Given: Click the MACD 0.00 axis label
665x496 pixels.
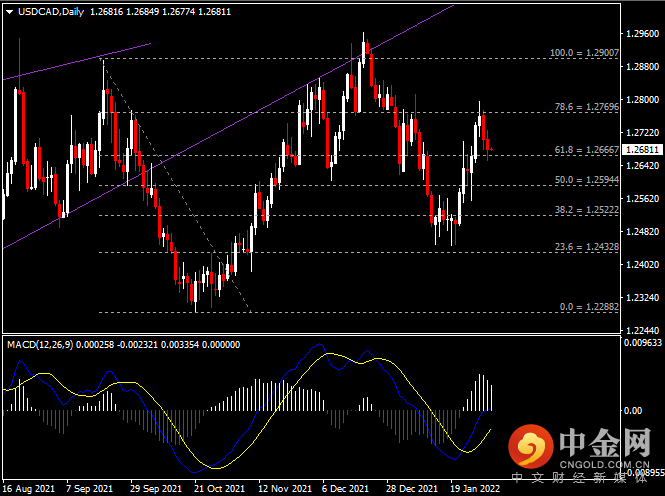Looking at the screenshot, I should (632, 411).
